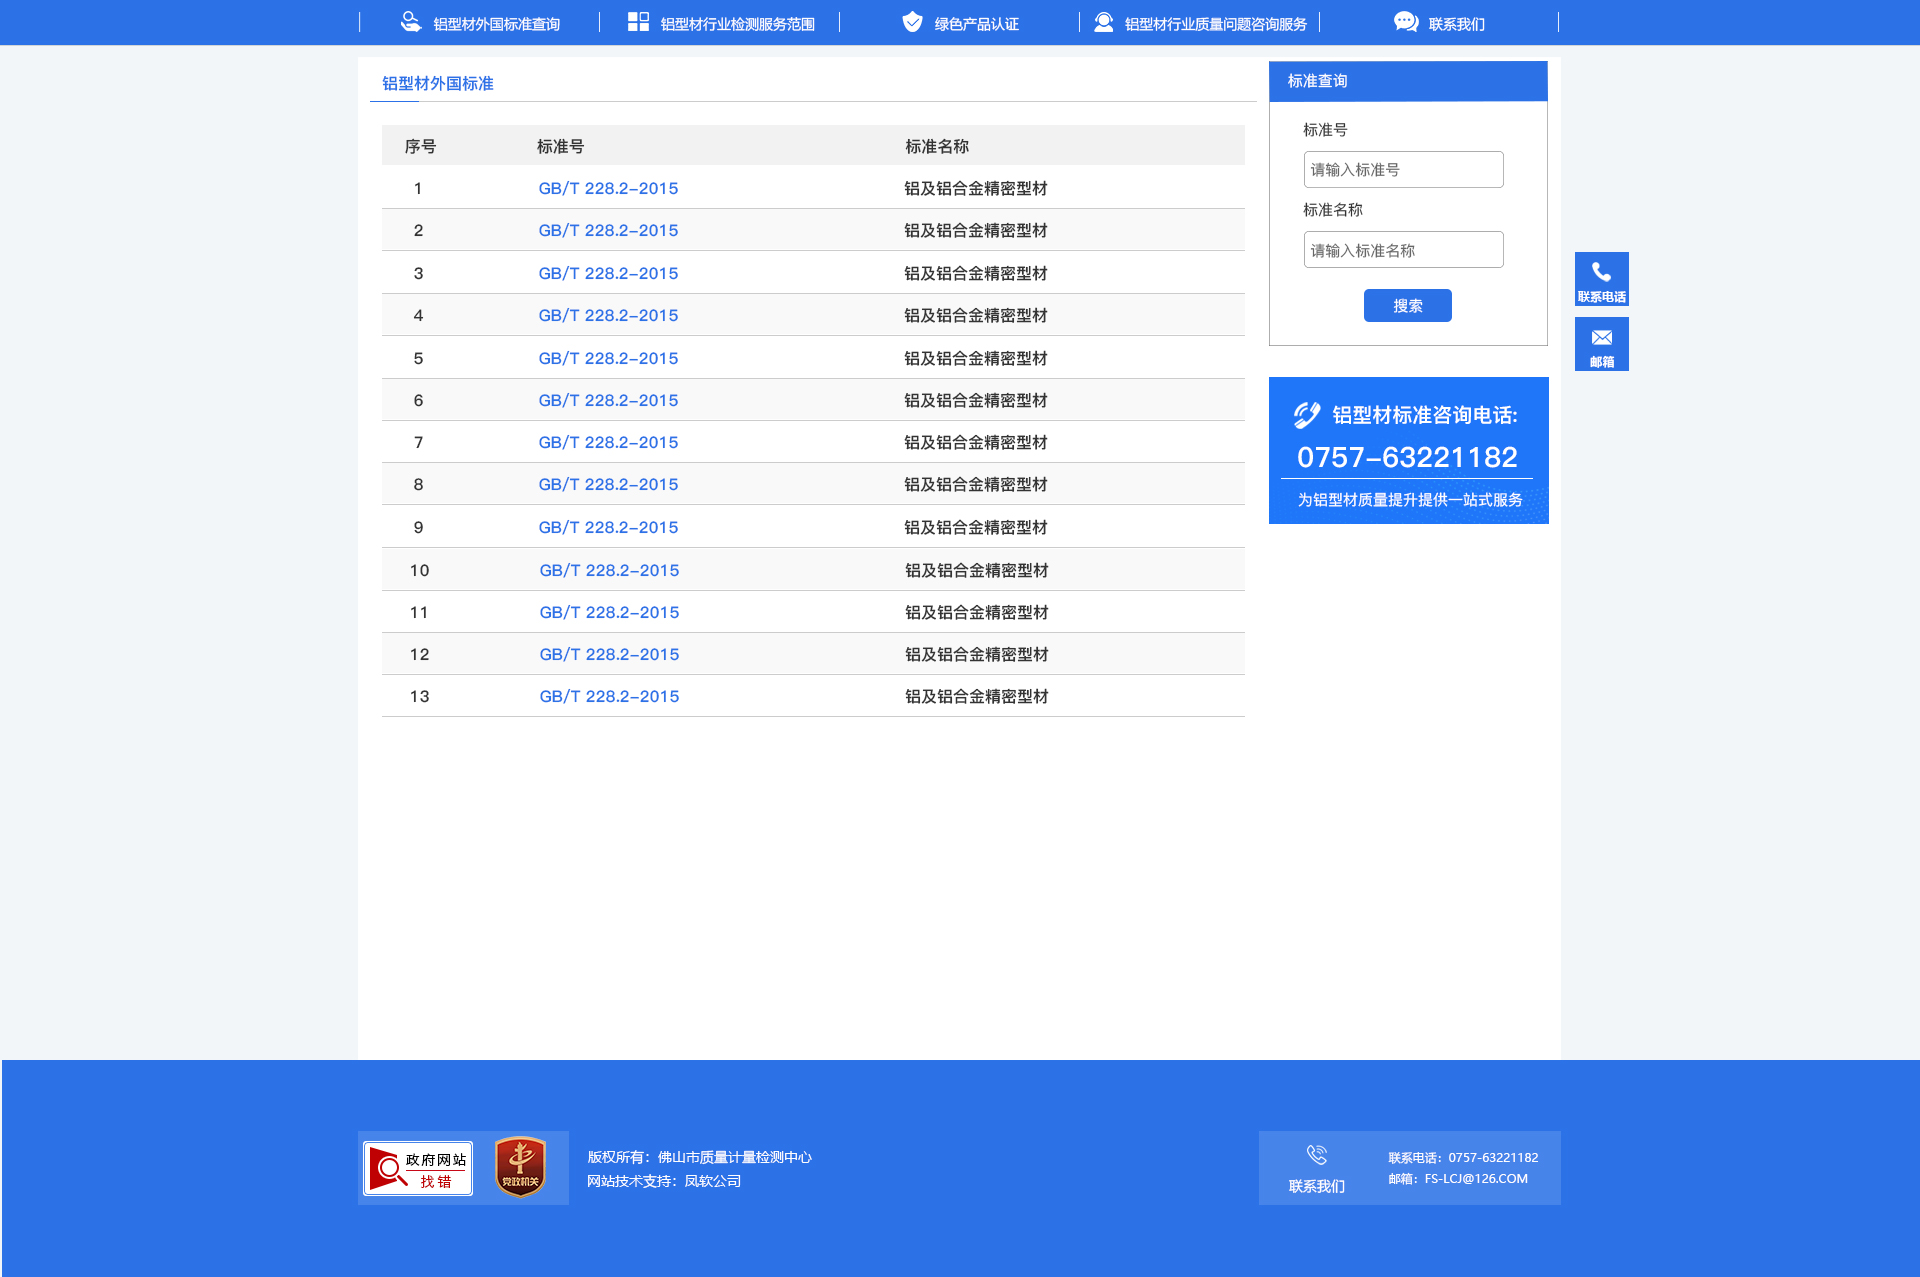Viewport: 1920px width, 1277px height.
Task: Click the hand icon beside 铝型材外国标准查询
Action: [410, 22]
